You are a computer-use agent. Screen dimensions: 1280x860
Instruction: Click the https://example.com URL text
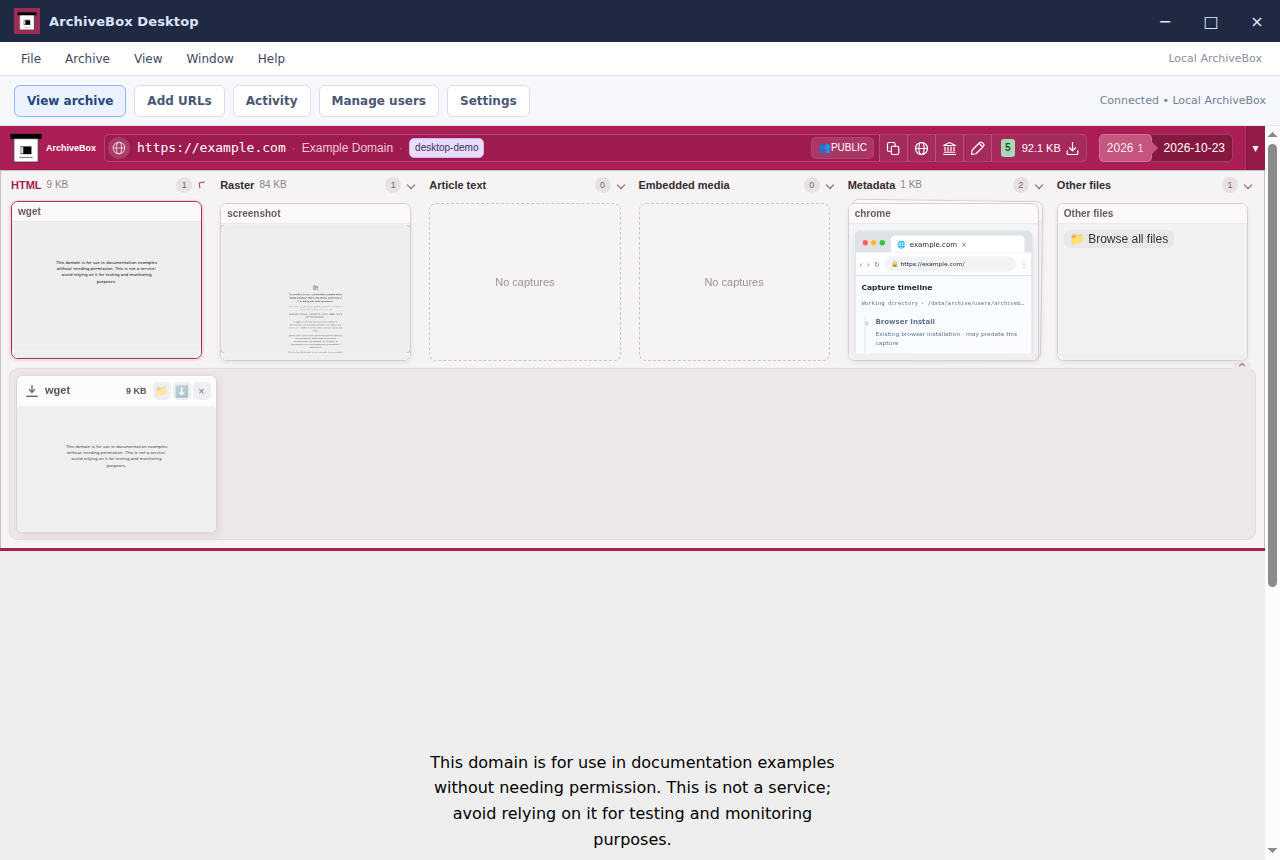[x=211, y=148]
